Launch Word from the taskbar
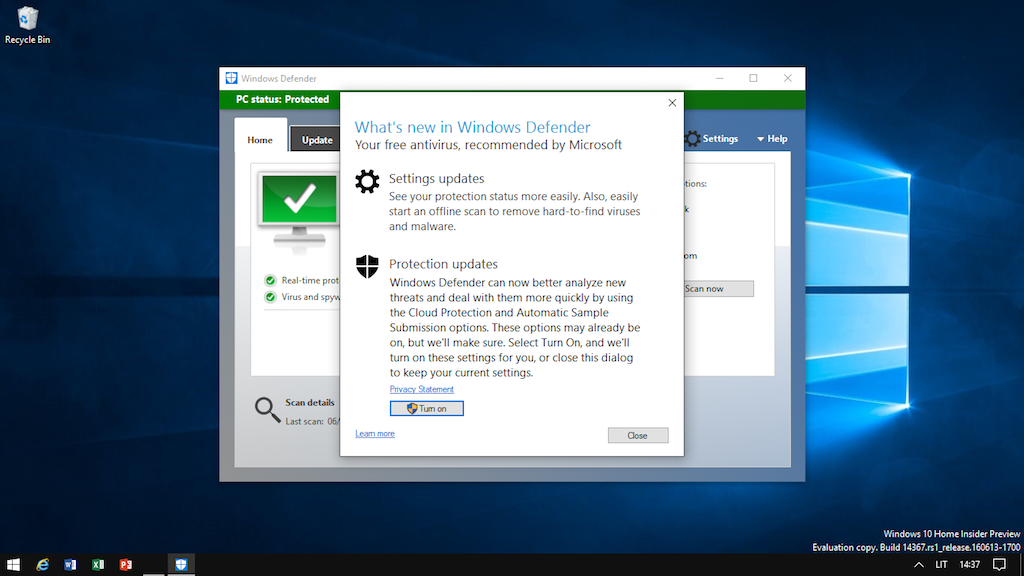This screenshot has width=1024, height=576. [x=70, y=565]
